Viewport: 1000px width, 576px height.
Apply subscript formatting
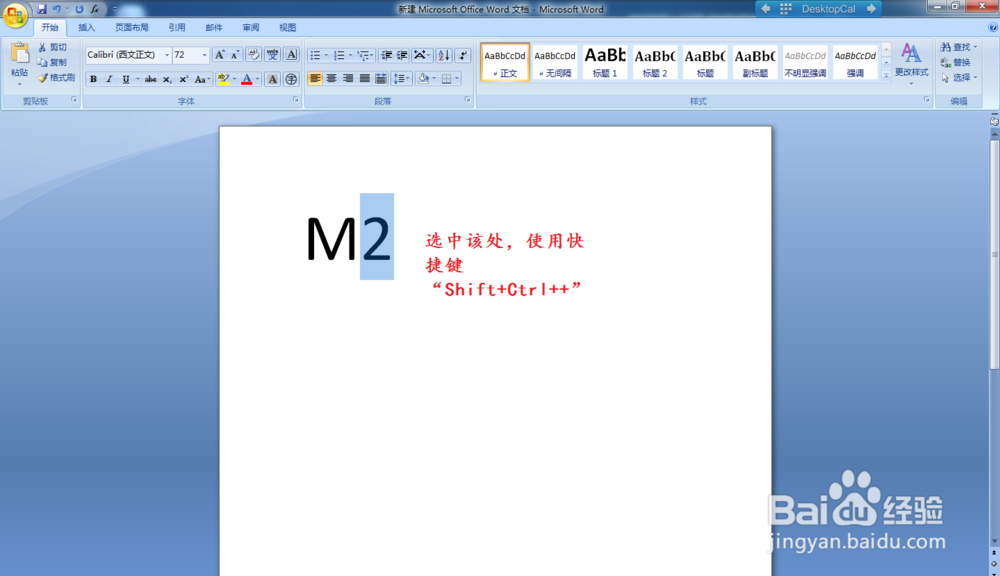click(167, 78)
